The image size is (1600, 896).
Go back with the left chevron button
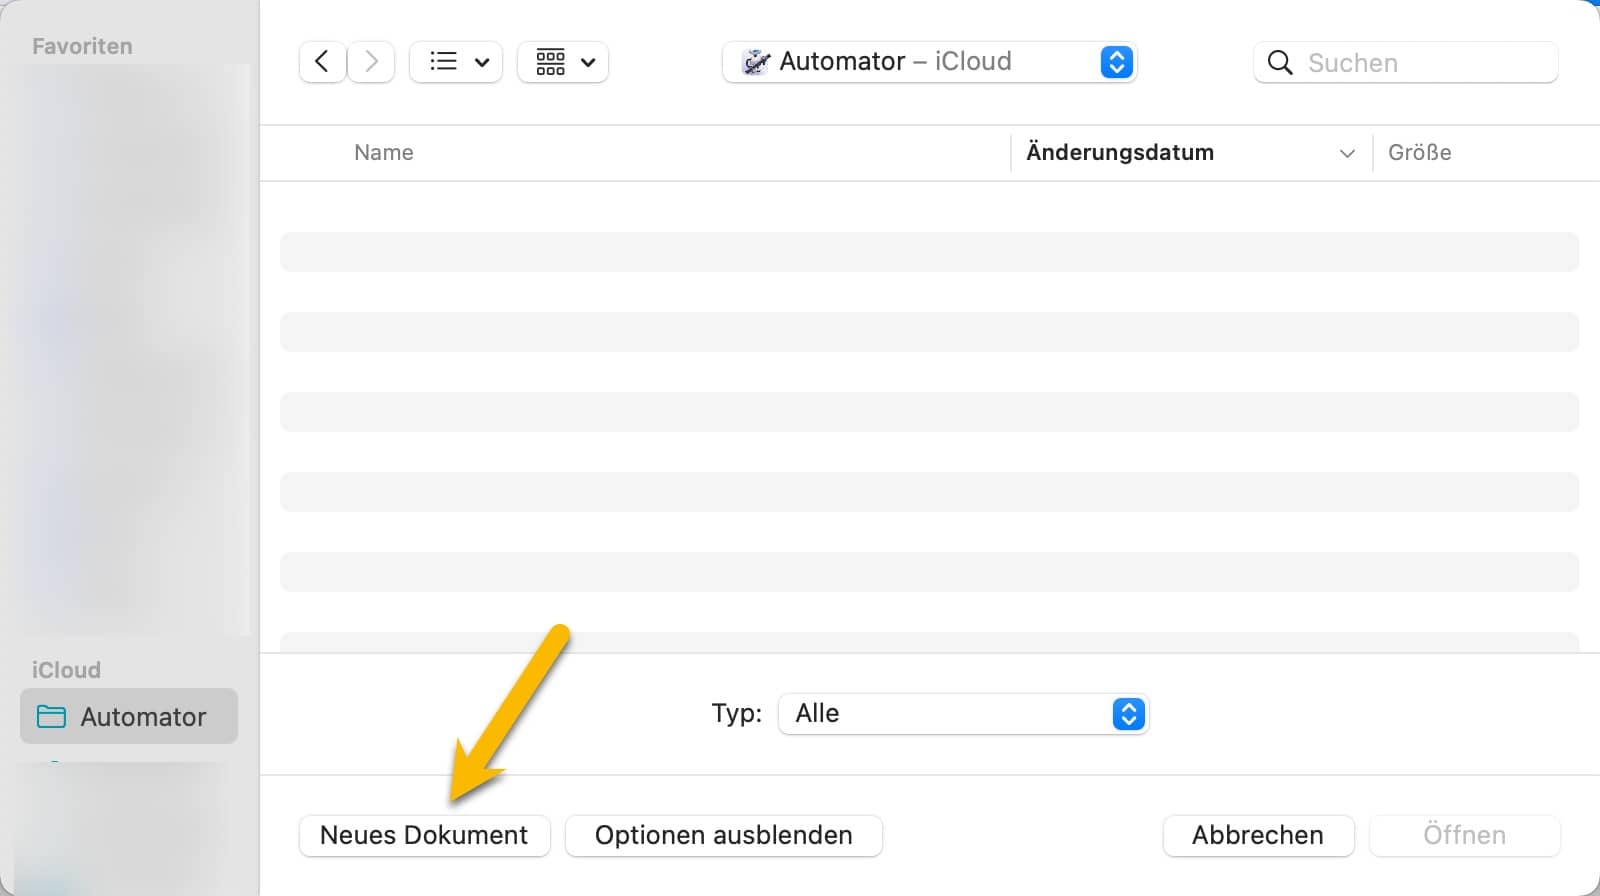click(322, 62)
